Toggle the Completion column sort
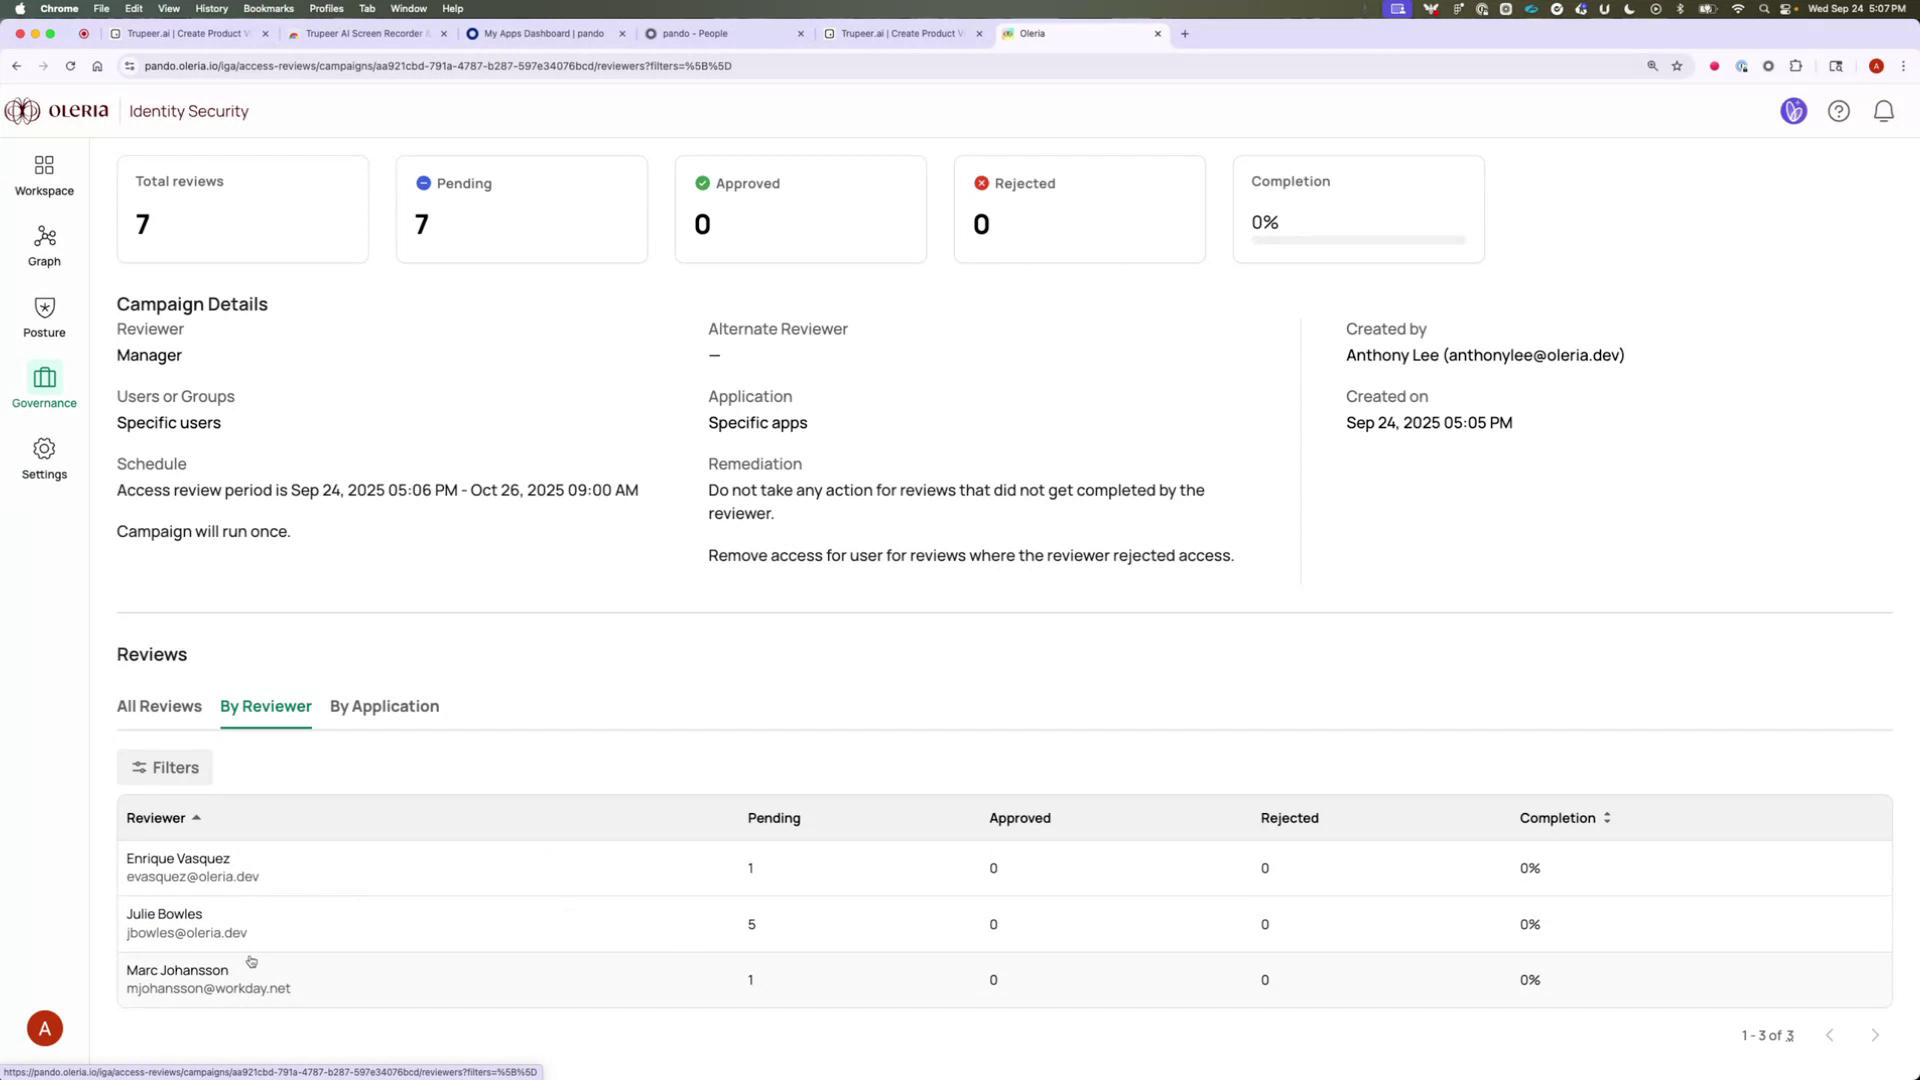Screen dimensions: 1920x1080 pos(1563,817)
